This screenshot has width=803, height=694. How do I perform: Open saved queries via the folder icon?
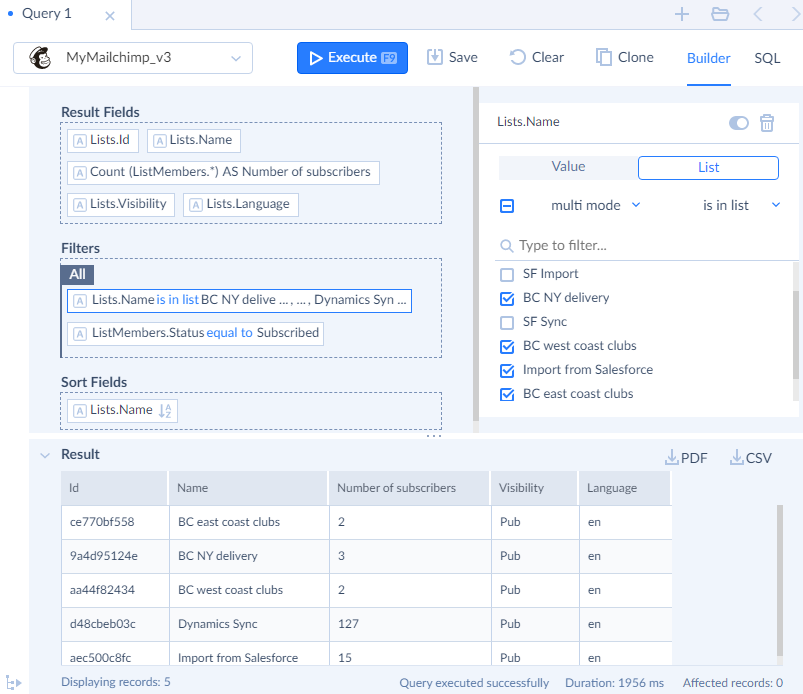click(722, 15)
